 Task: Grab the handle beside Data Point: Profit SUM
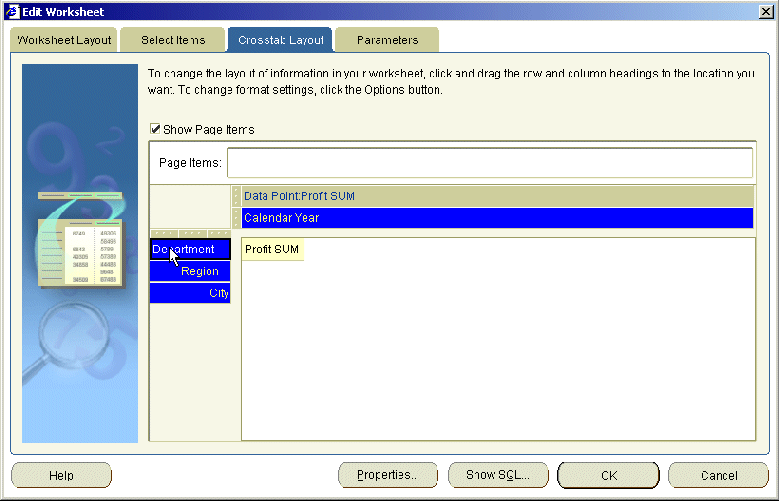click(236, 196)
